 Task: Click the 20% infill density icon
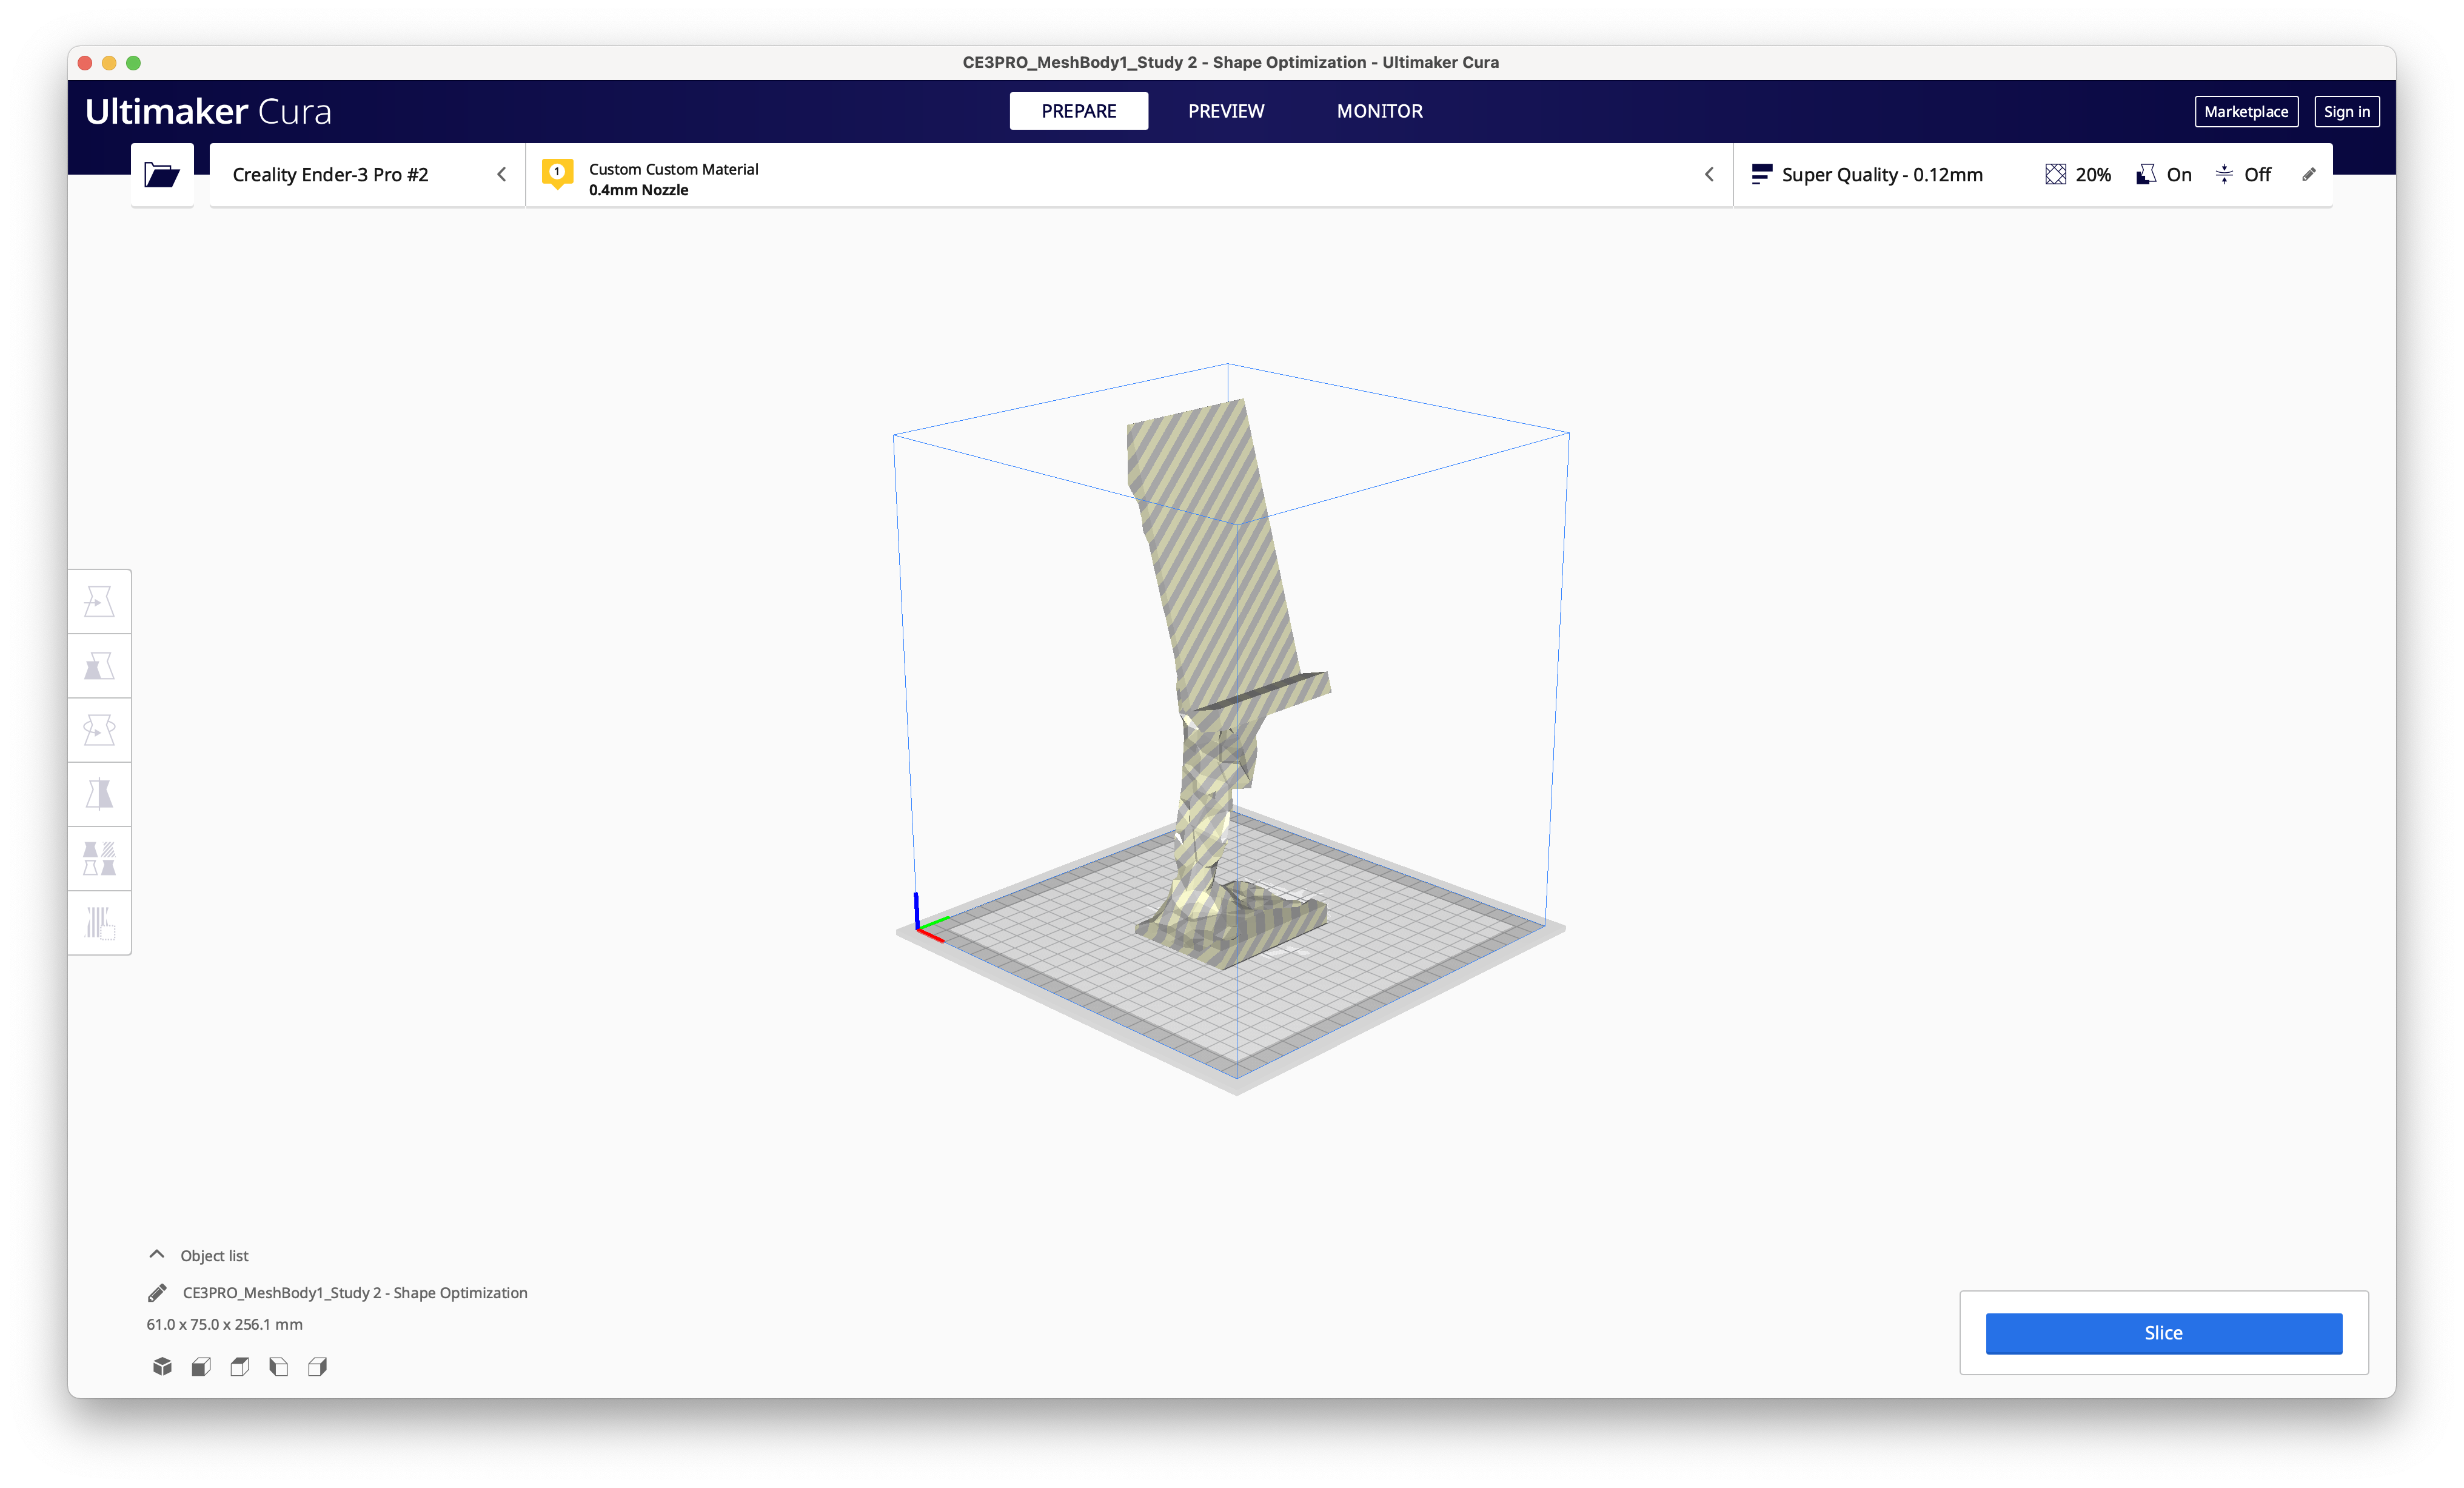[x=2055, y=175]
